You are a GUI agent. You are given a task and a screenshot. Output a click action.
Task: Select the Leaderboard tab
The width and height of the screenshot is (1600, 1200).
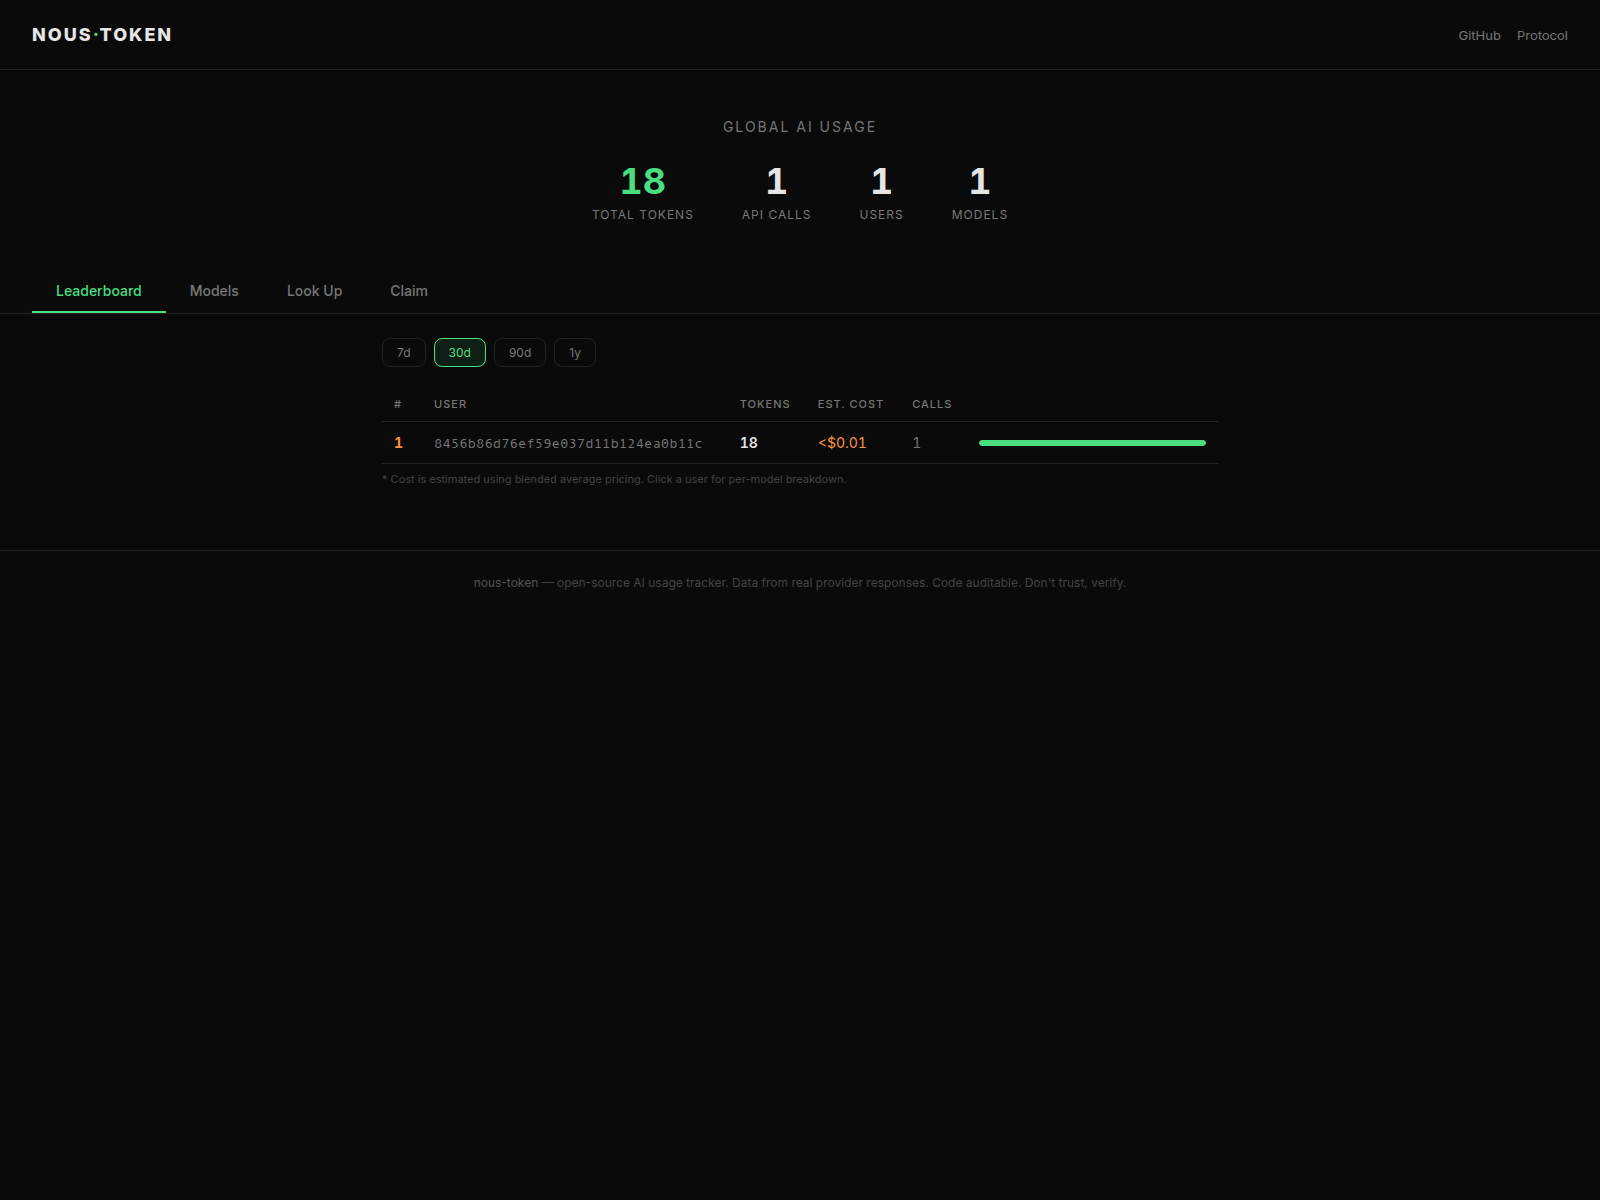tap(99, 291)
